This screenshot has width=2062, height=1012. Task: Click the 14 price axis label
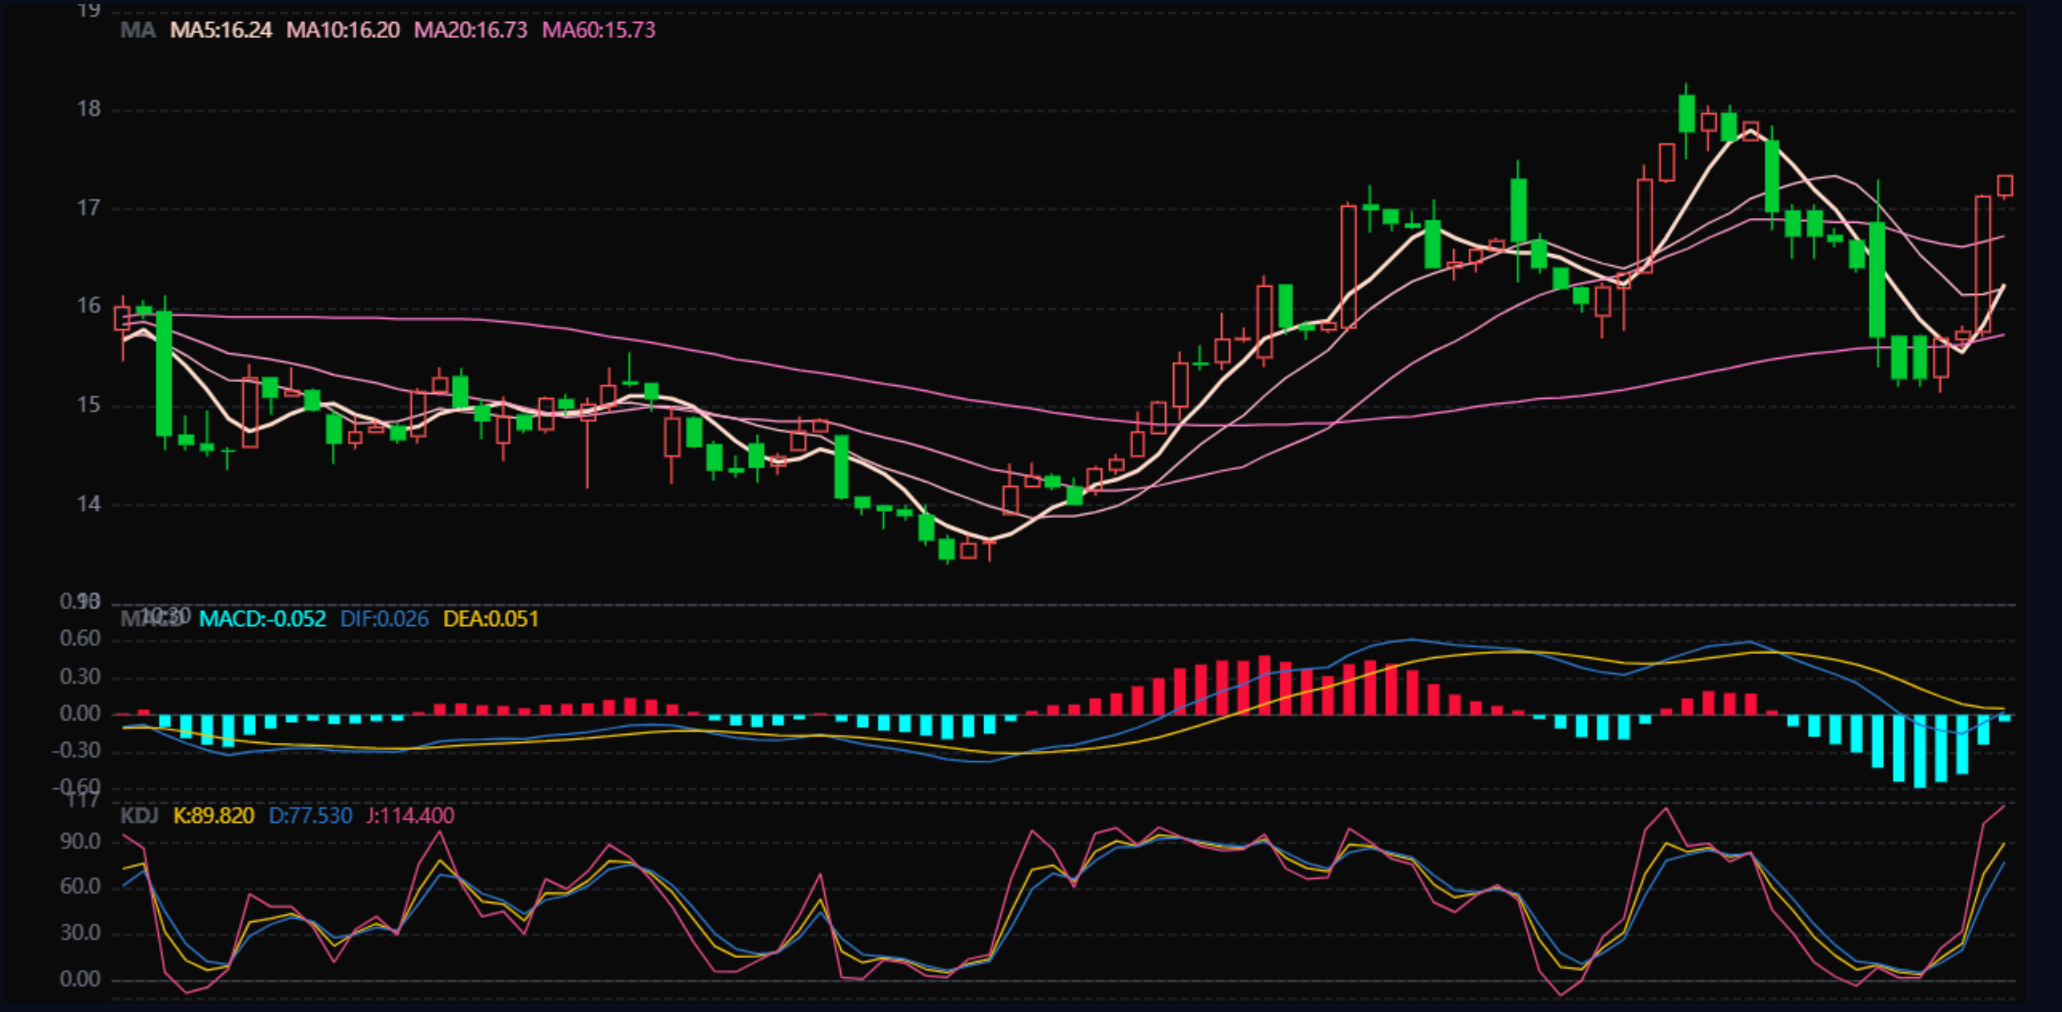[89, 504]
